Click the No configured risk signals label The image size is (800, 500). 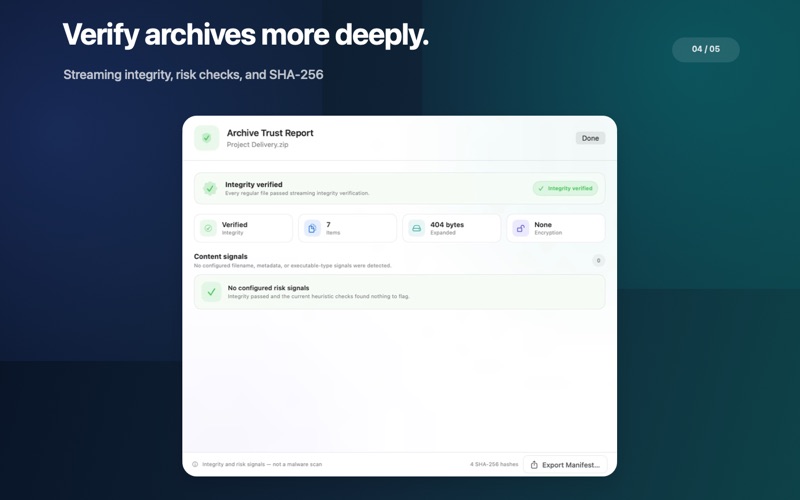point(268,288)
